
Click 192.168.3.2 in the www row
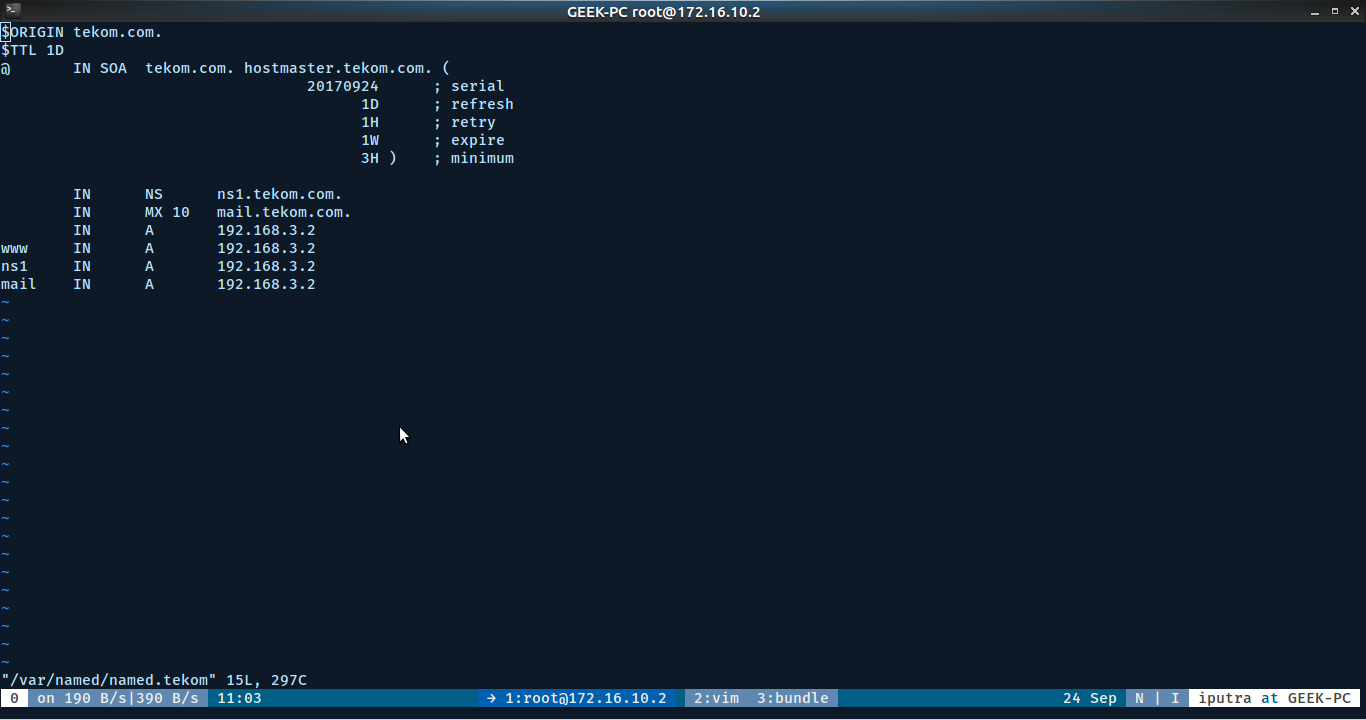pos(266,248)
